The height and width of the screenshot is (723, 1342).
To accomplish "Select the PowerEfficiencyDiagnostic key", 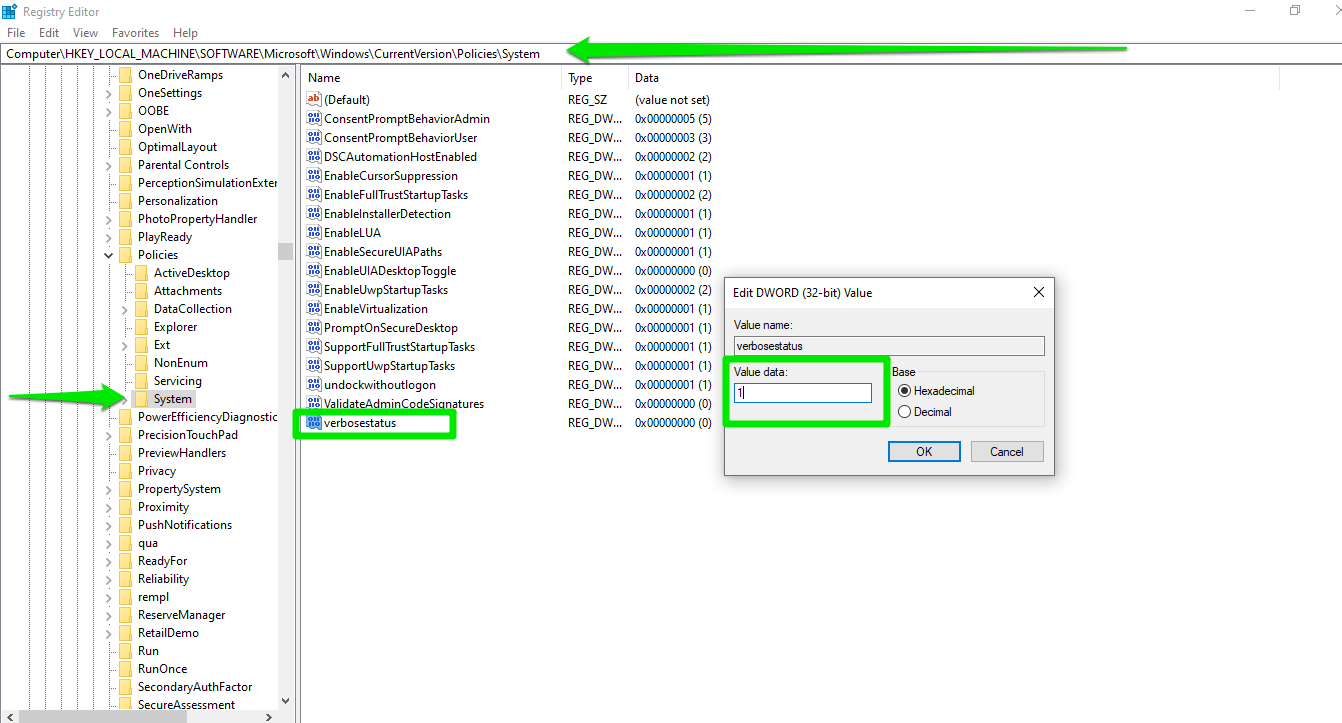I will (x=207, y=417).
